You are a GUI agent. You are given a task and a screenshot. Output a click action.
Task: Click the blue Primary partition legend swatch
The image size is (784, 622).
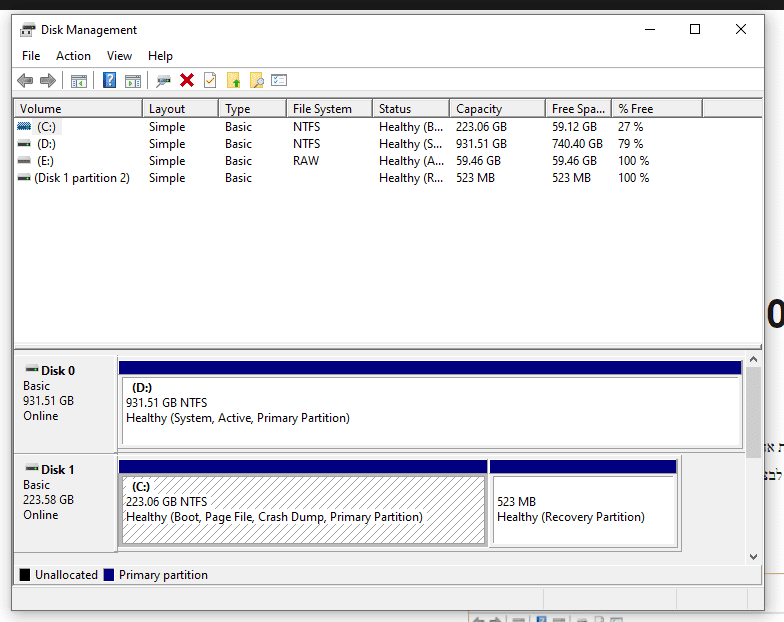[109, 575]
